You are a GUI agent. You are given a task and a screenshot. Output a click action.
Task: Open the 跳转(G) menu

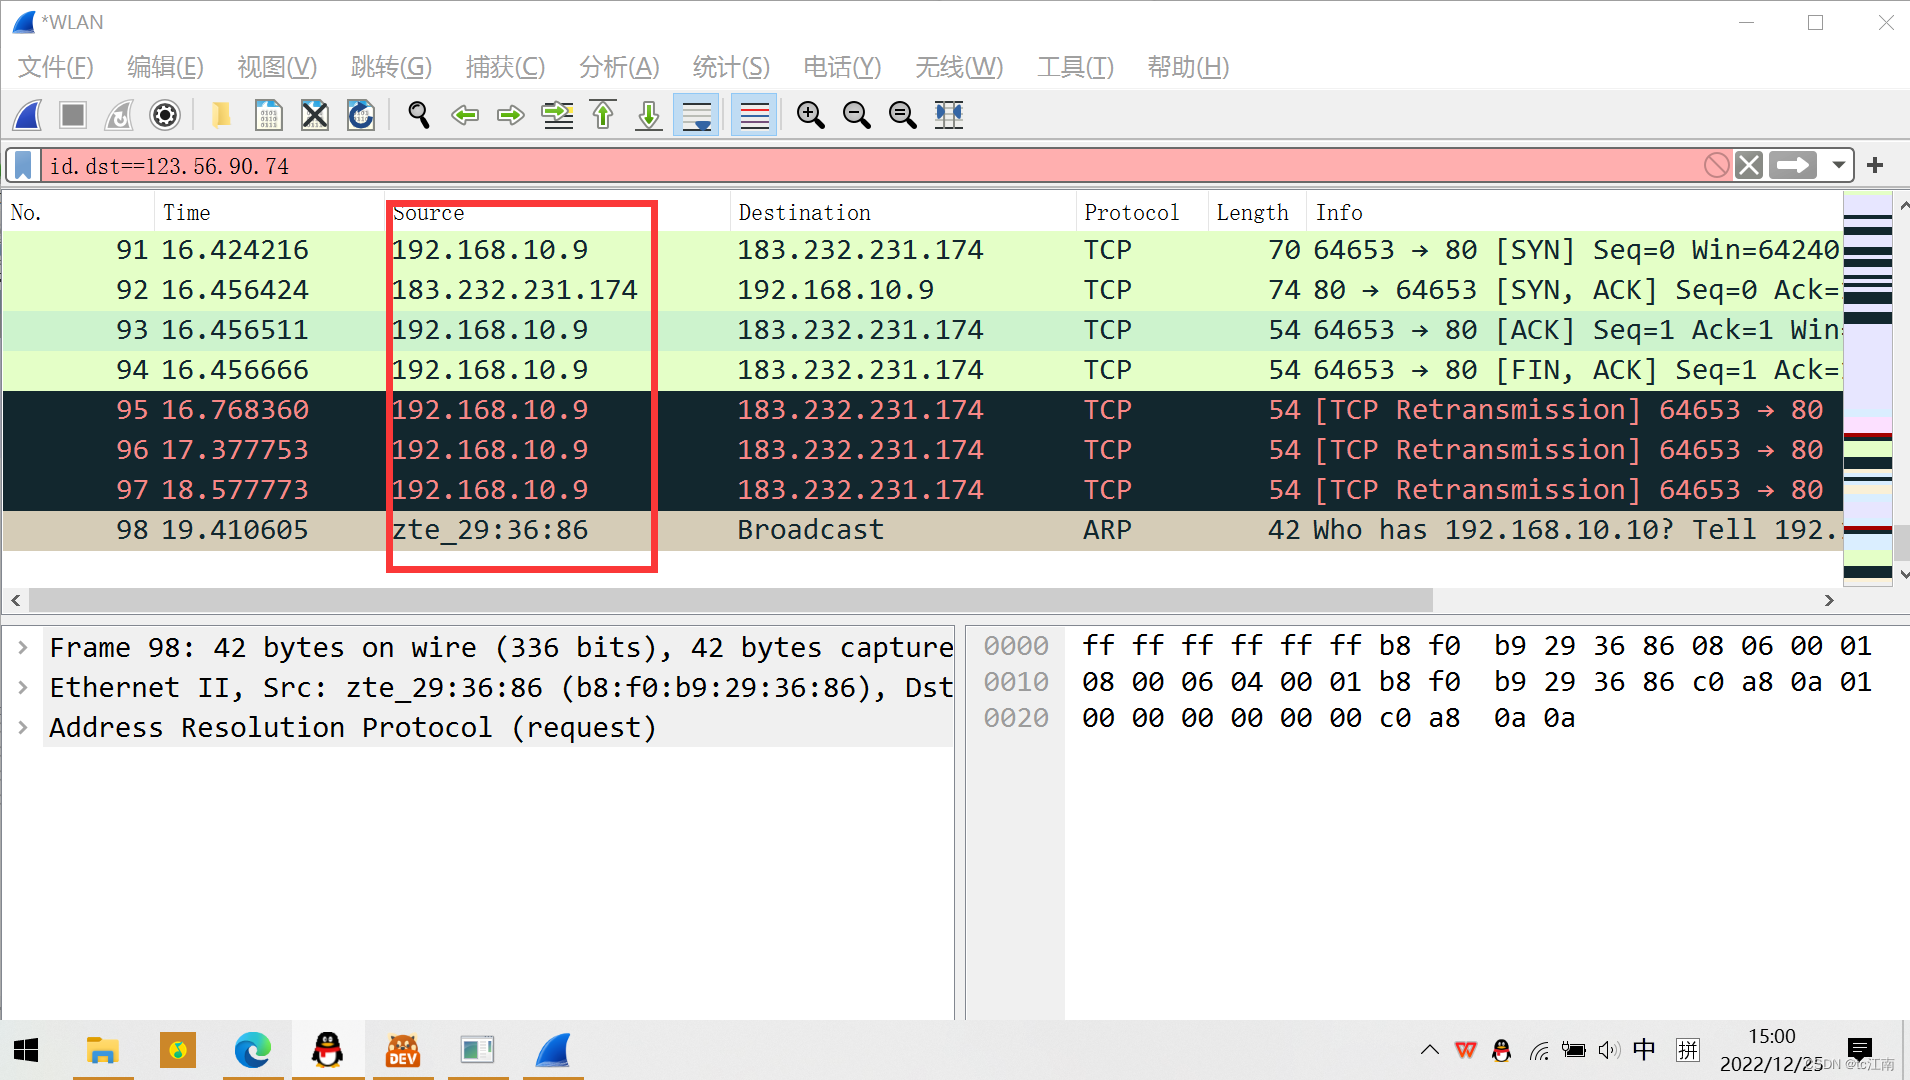(391, 67)
